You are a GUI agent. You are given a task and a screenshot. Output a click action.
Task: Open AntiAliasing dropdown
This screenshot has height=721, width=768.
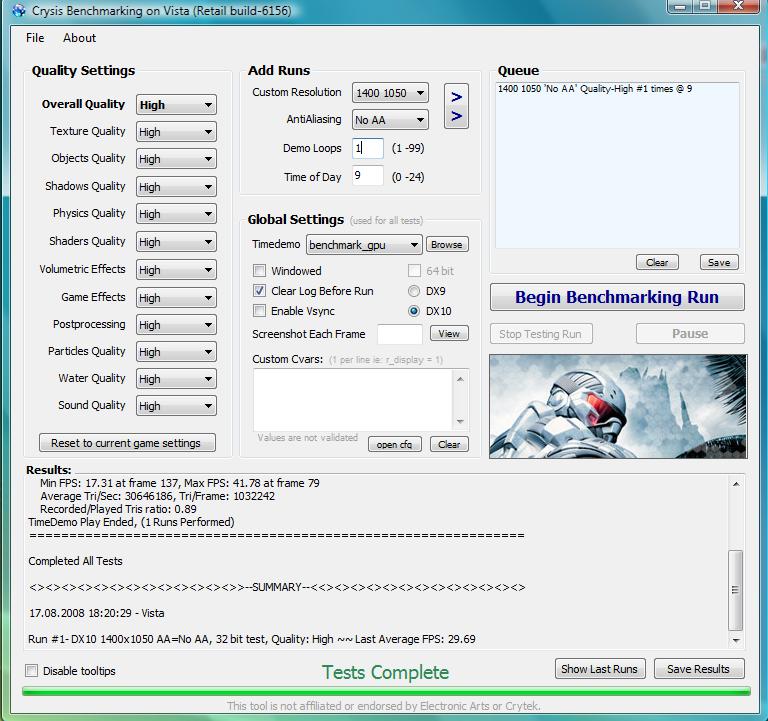point(390,120)
